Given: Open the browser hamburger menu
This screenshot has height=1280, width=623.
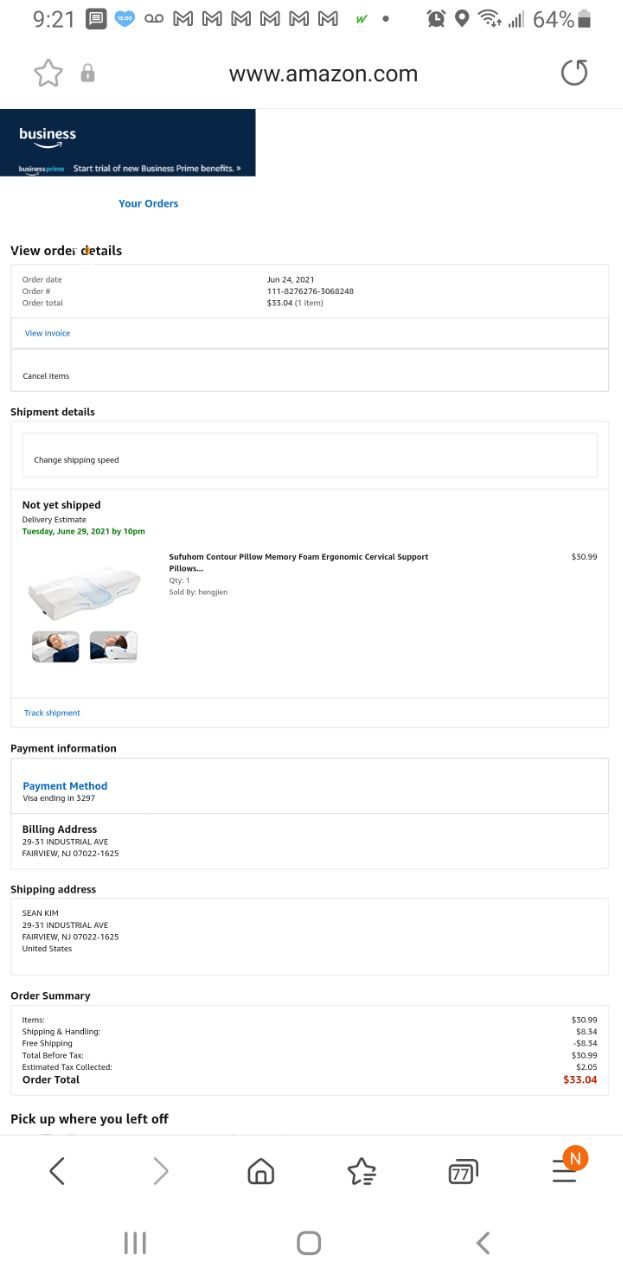Looking at the screenshot, I should point(565,1171).
